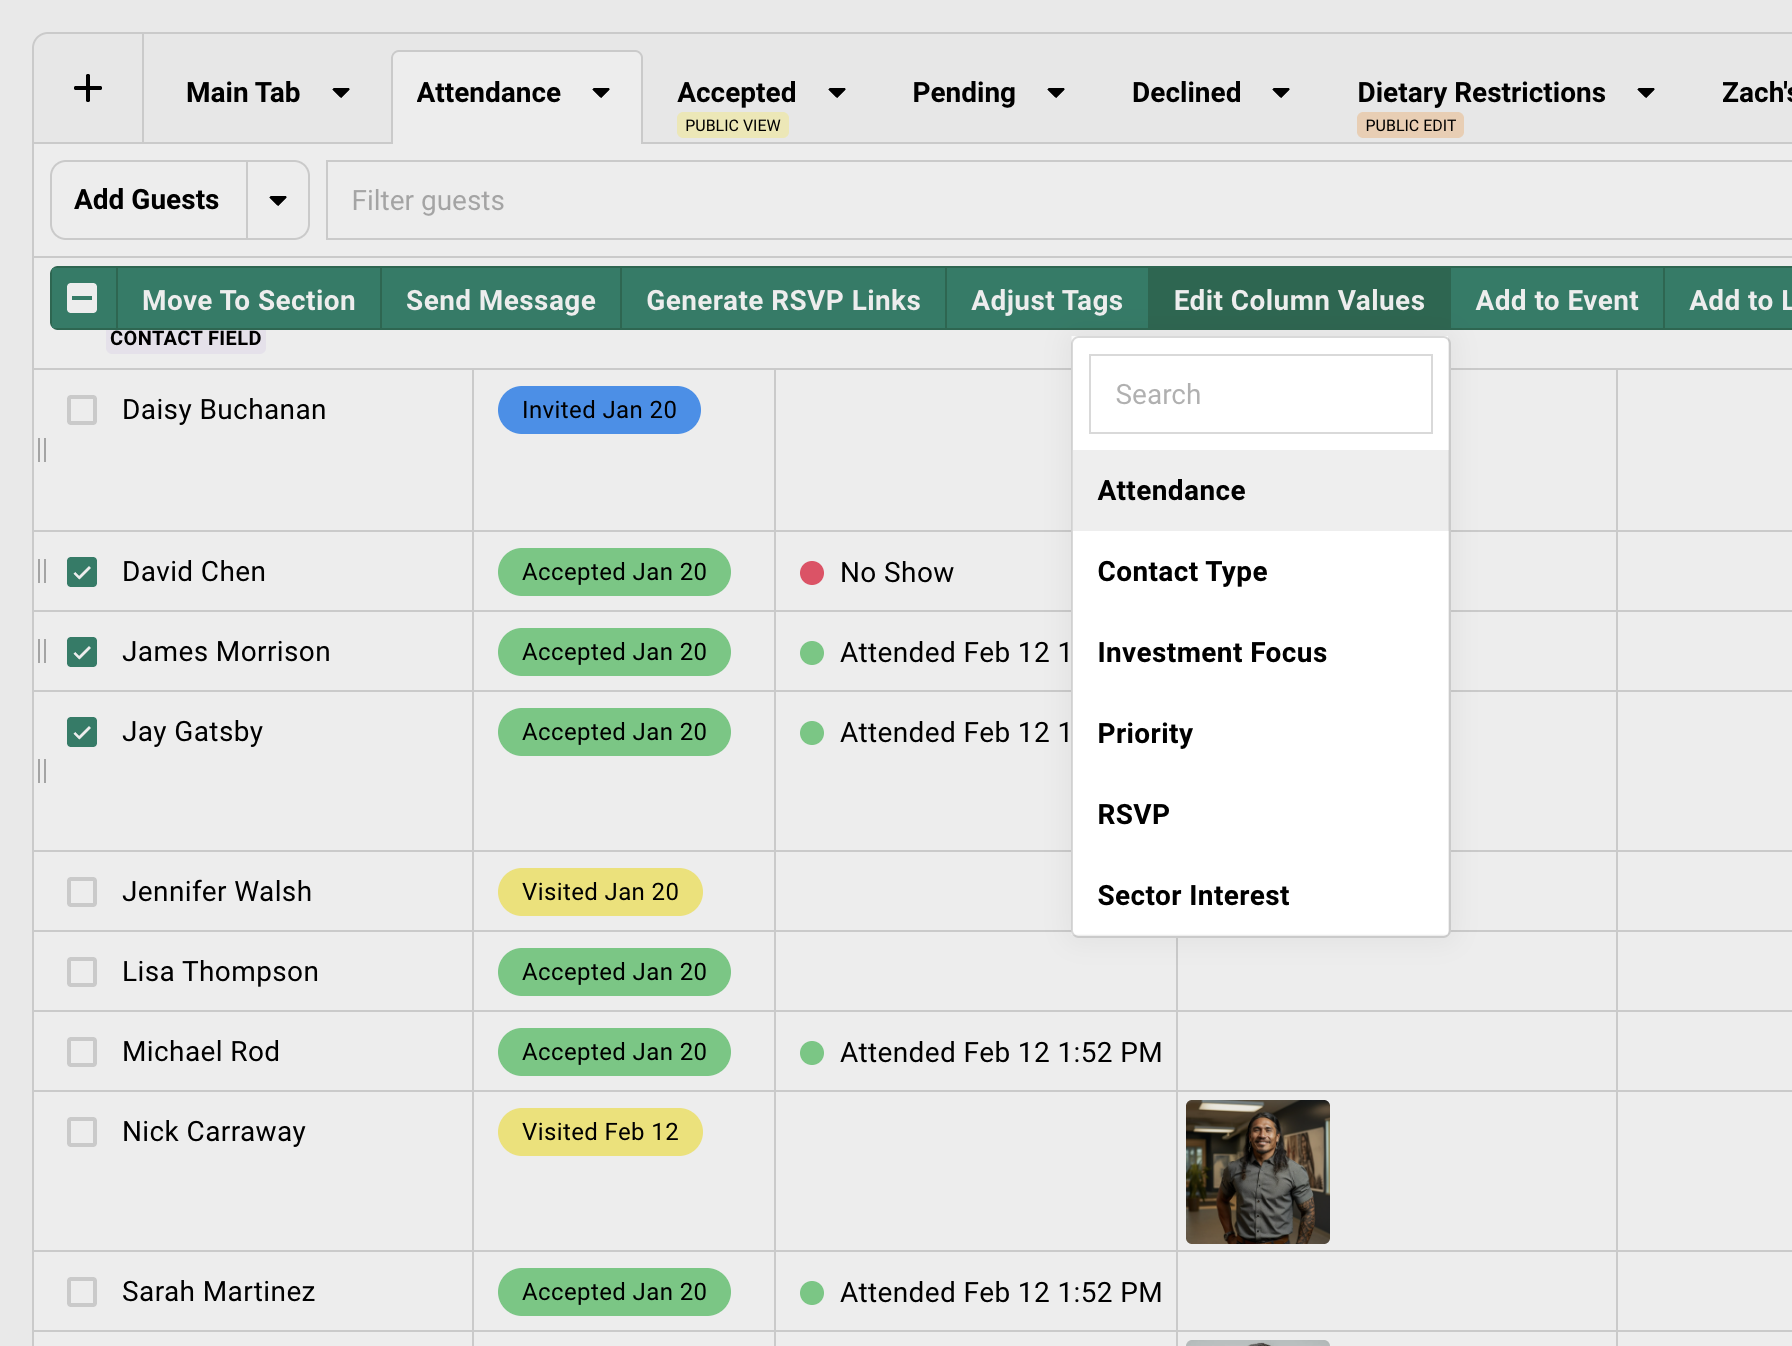Click the Send Message toolbar button
The width and height of the screenshot is (1792, 1346).
(x=500, y=299)
